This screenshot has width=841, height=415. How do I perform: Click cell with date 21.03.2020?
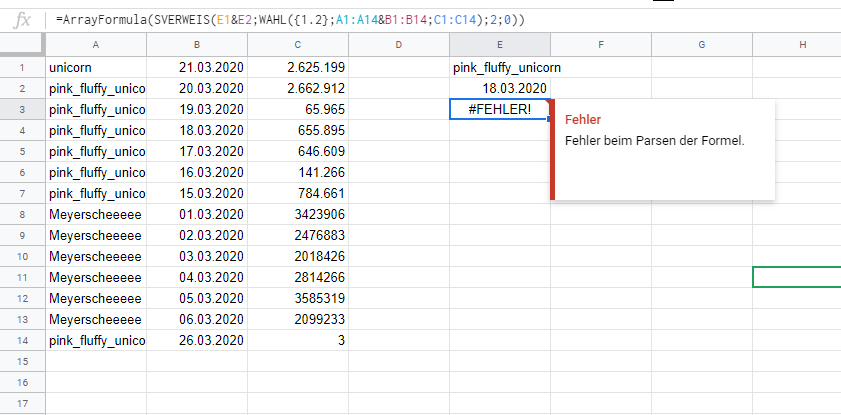tap(197, 68)
